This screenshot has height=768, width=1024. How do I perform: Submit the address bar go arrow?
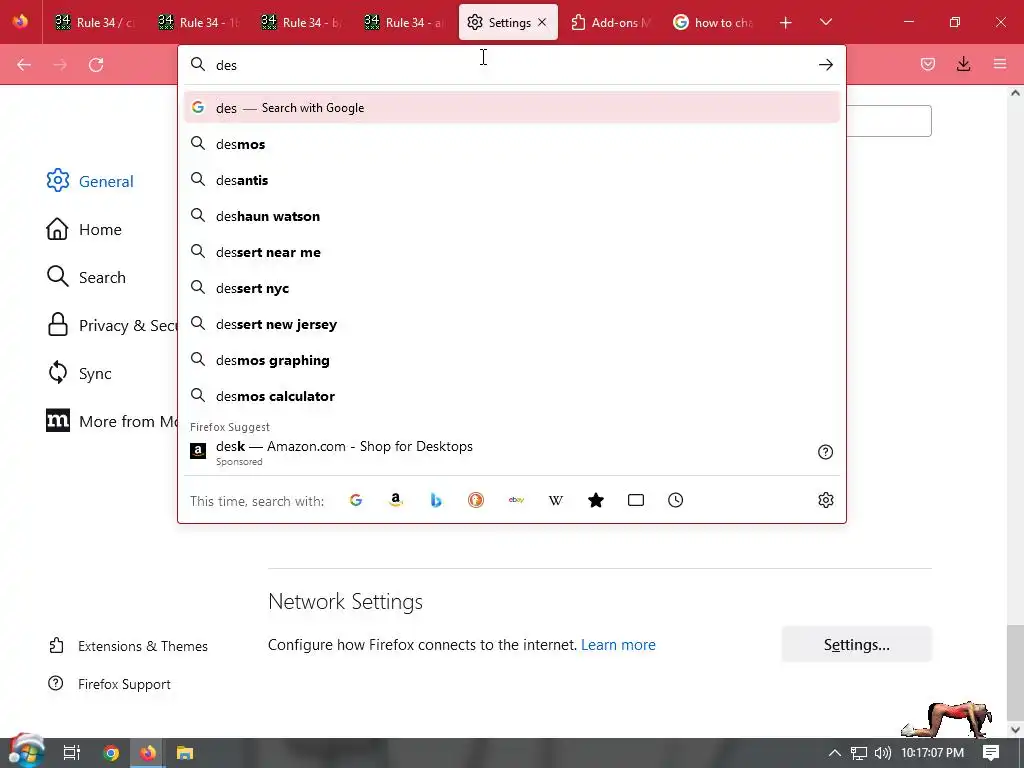tap(825, 65)
